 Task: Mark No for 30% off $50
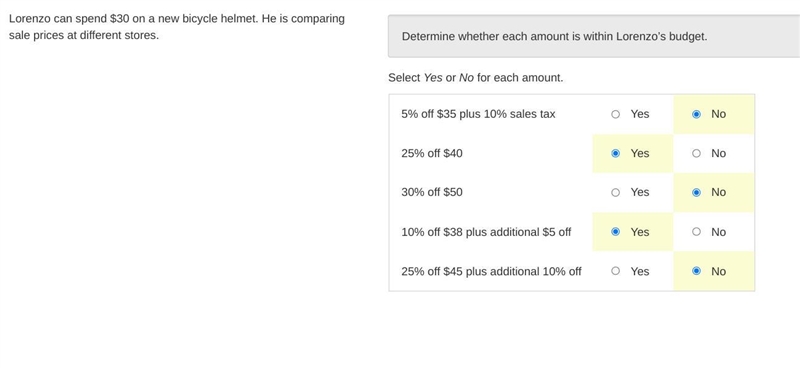[696, 192]
